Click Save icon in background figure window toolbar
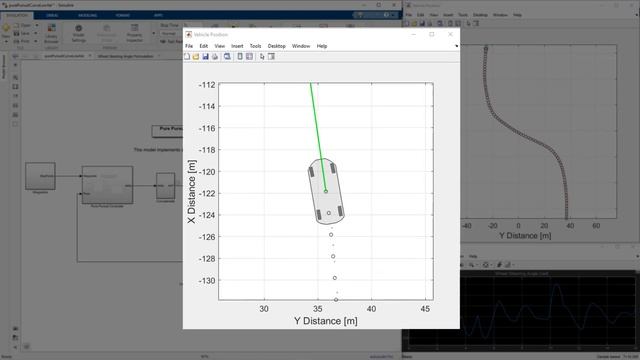640x360 pixels. (422, 23)
